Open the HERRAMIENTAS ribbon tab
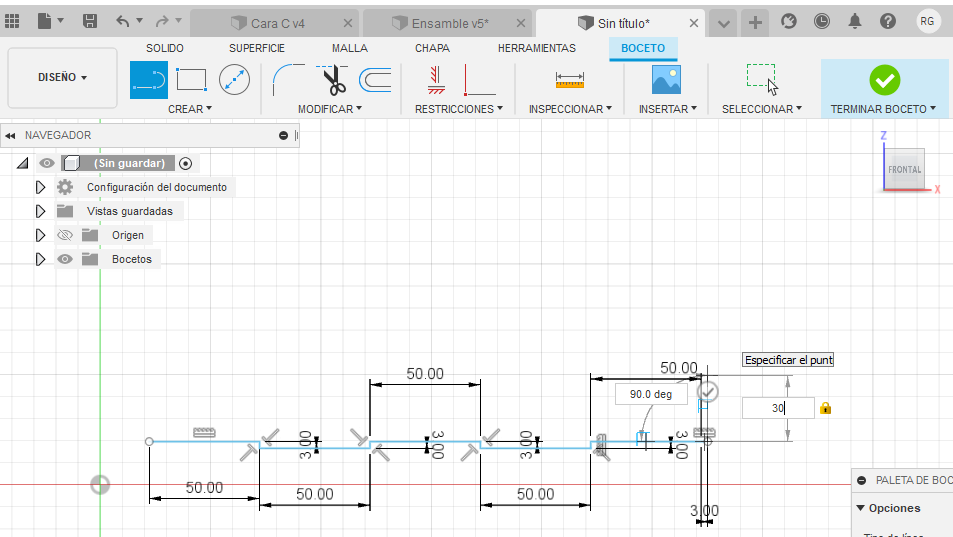953x537 pixels. [x=537, y=48]
